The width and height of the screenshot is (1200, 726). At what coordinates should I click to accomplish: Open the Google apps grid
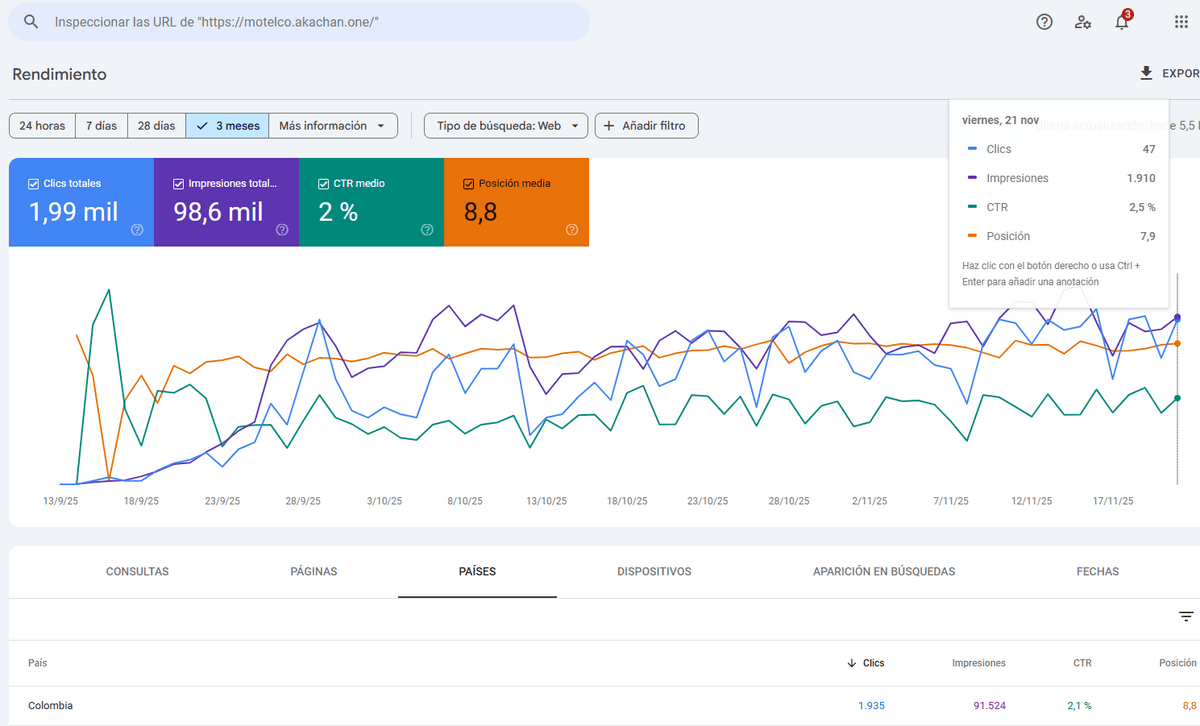click(x=1181, y=22)
